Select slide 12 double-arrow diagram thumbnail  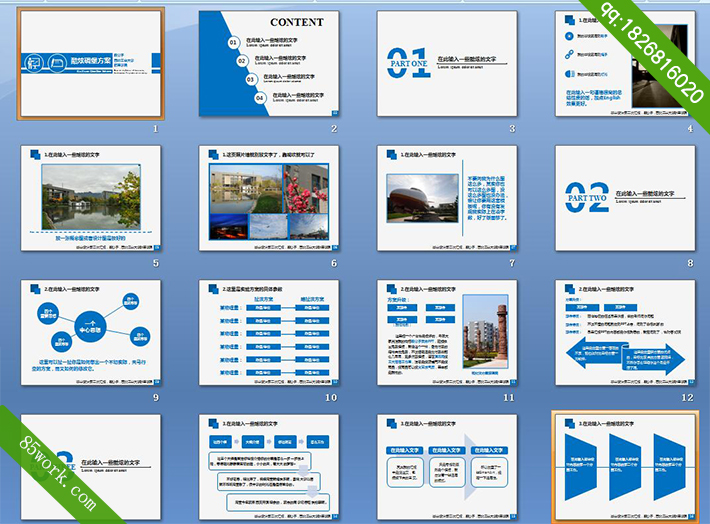[625, 332]
